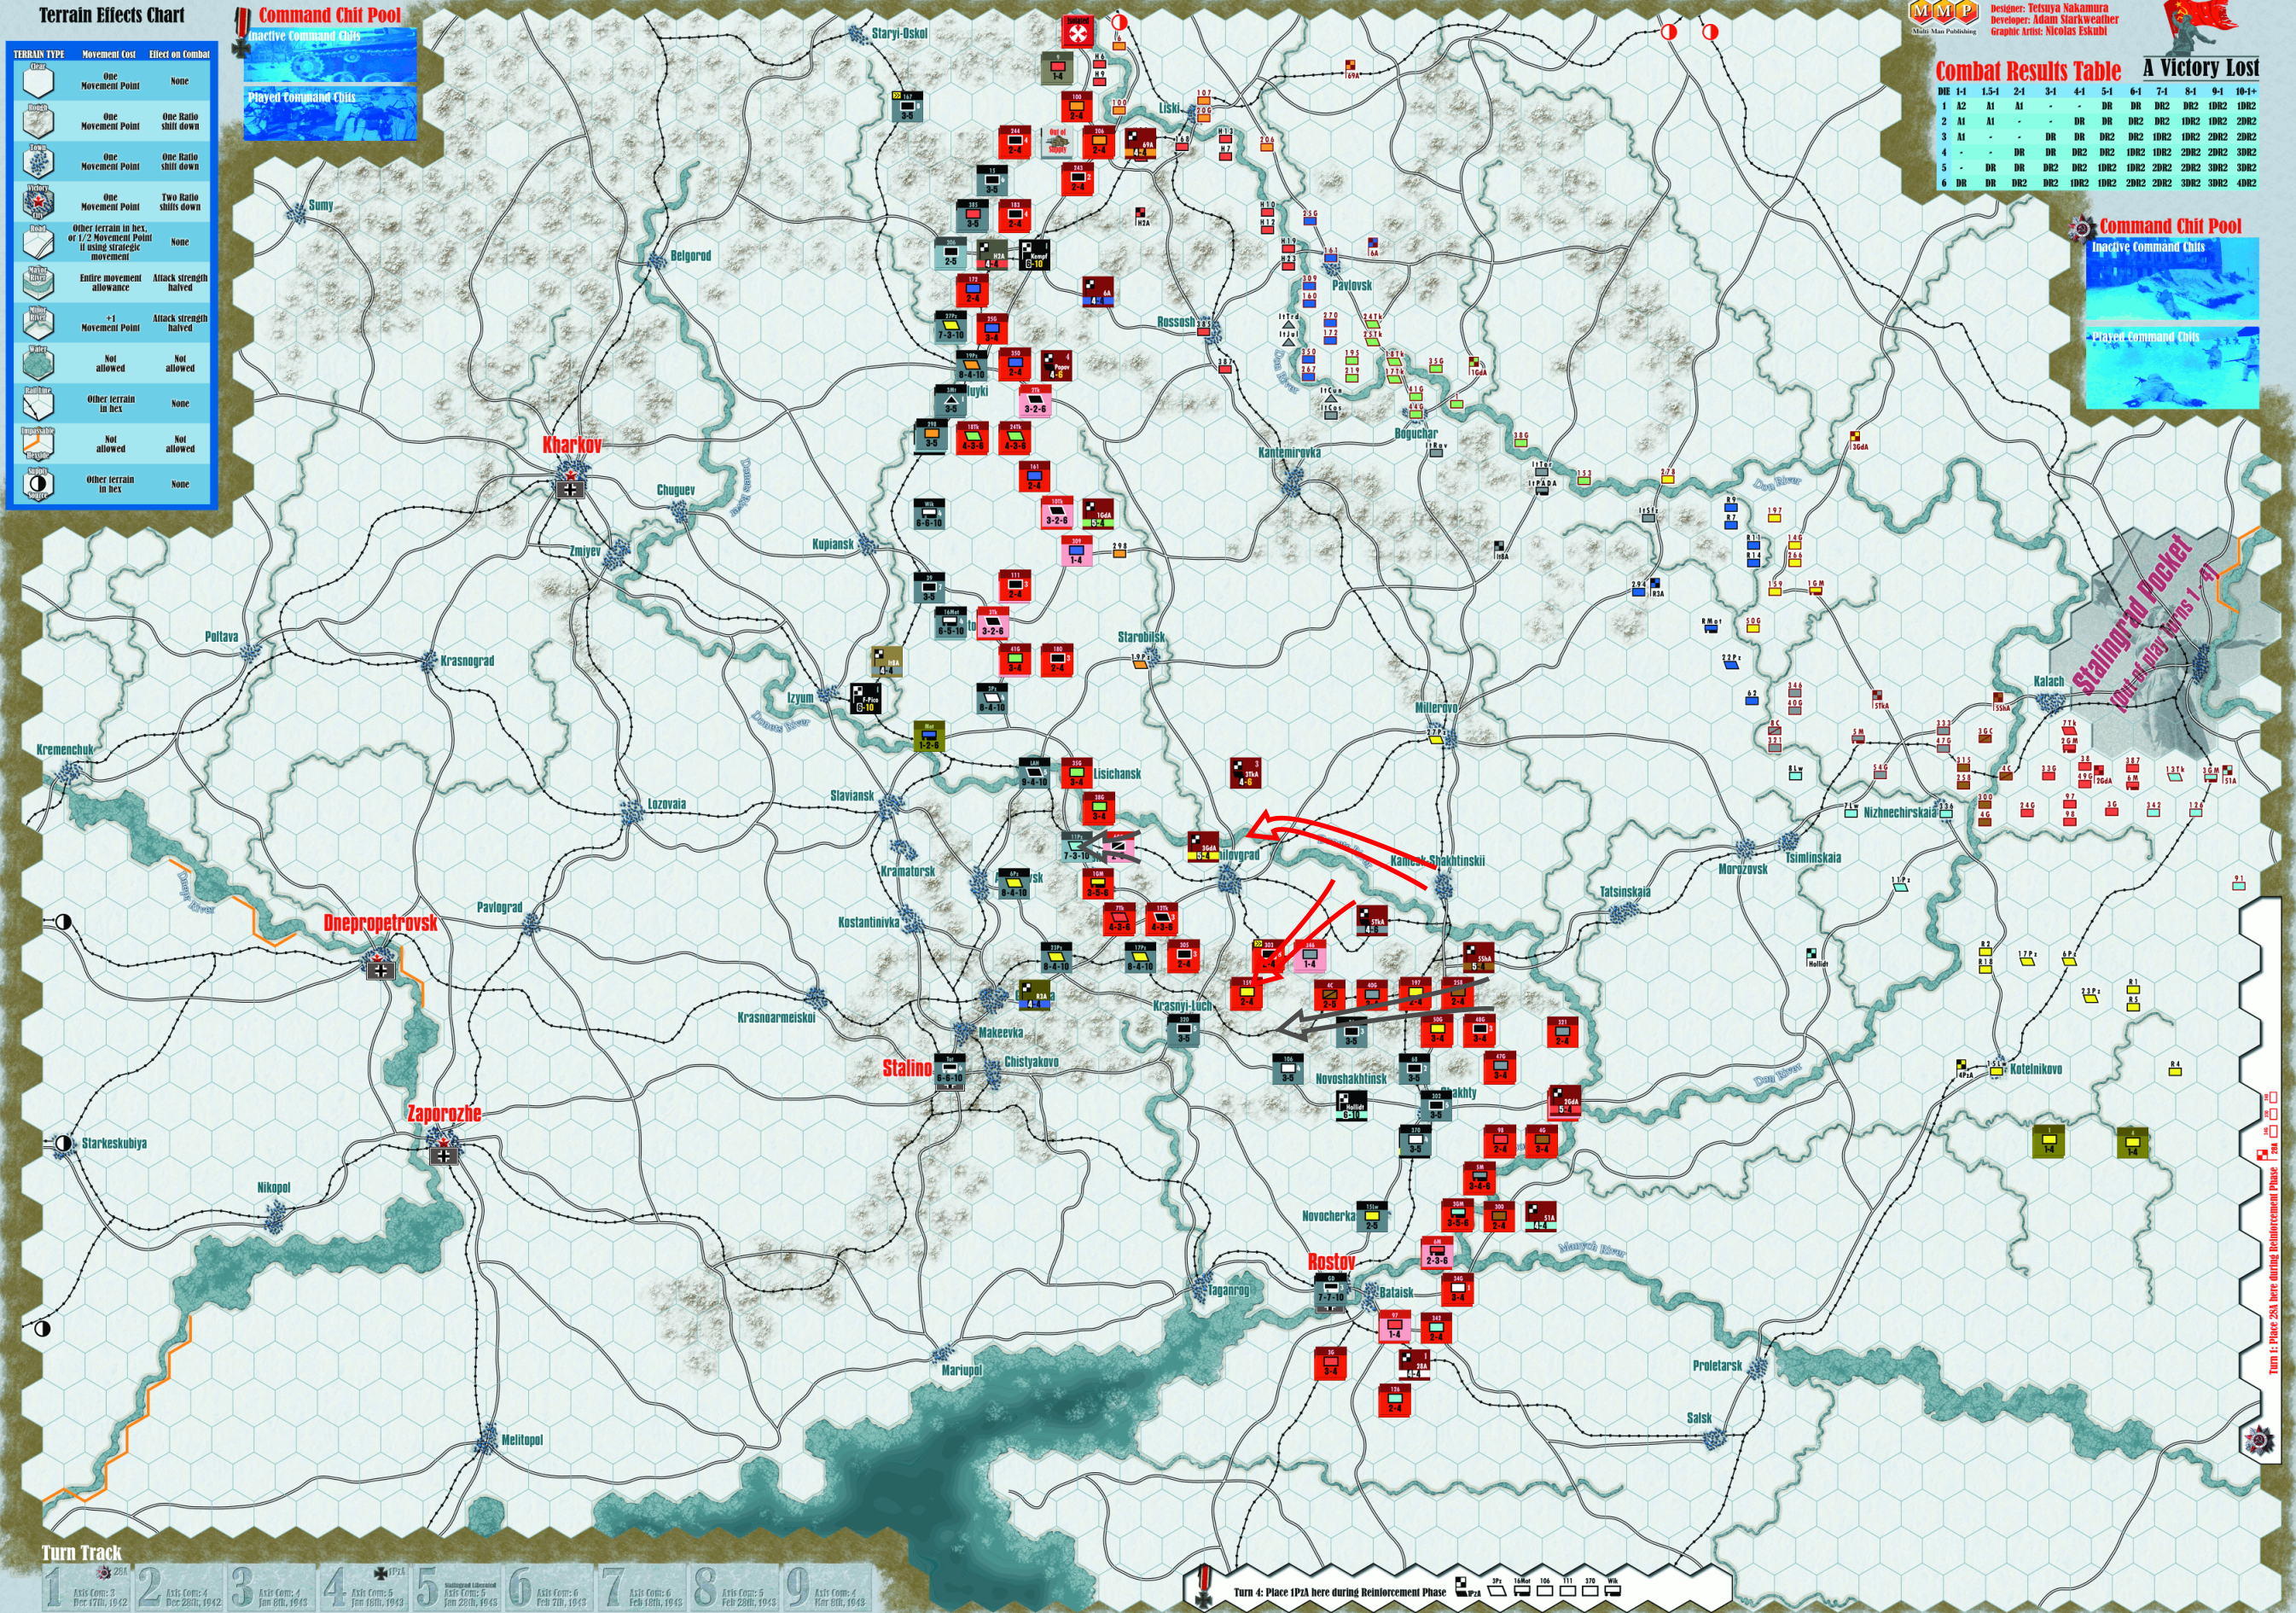Click the 6A 4-4 army counter
This screenshot has width=2296, height=1613.
1099,291
